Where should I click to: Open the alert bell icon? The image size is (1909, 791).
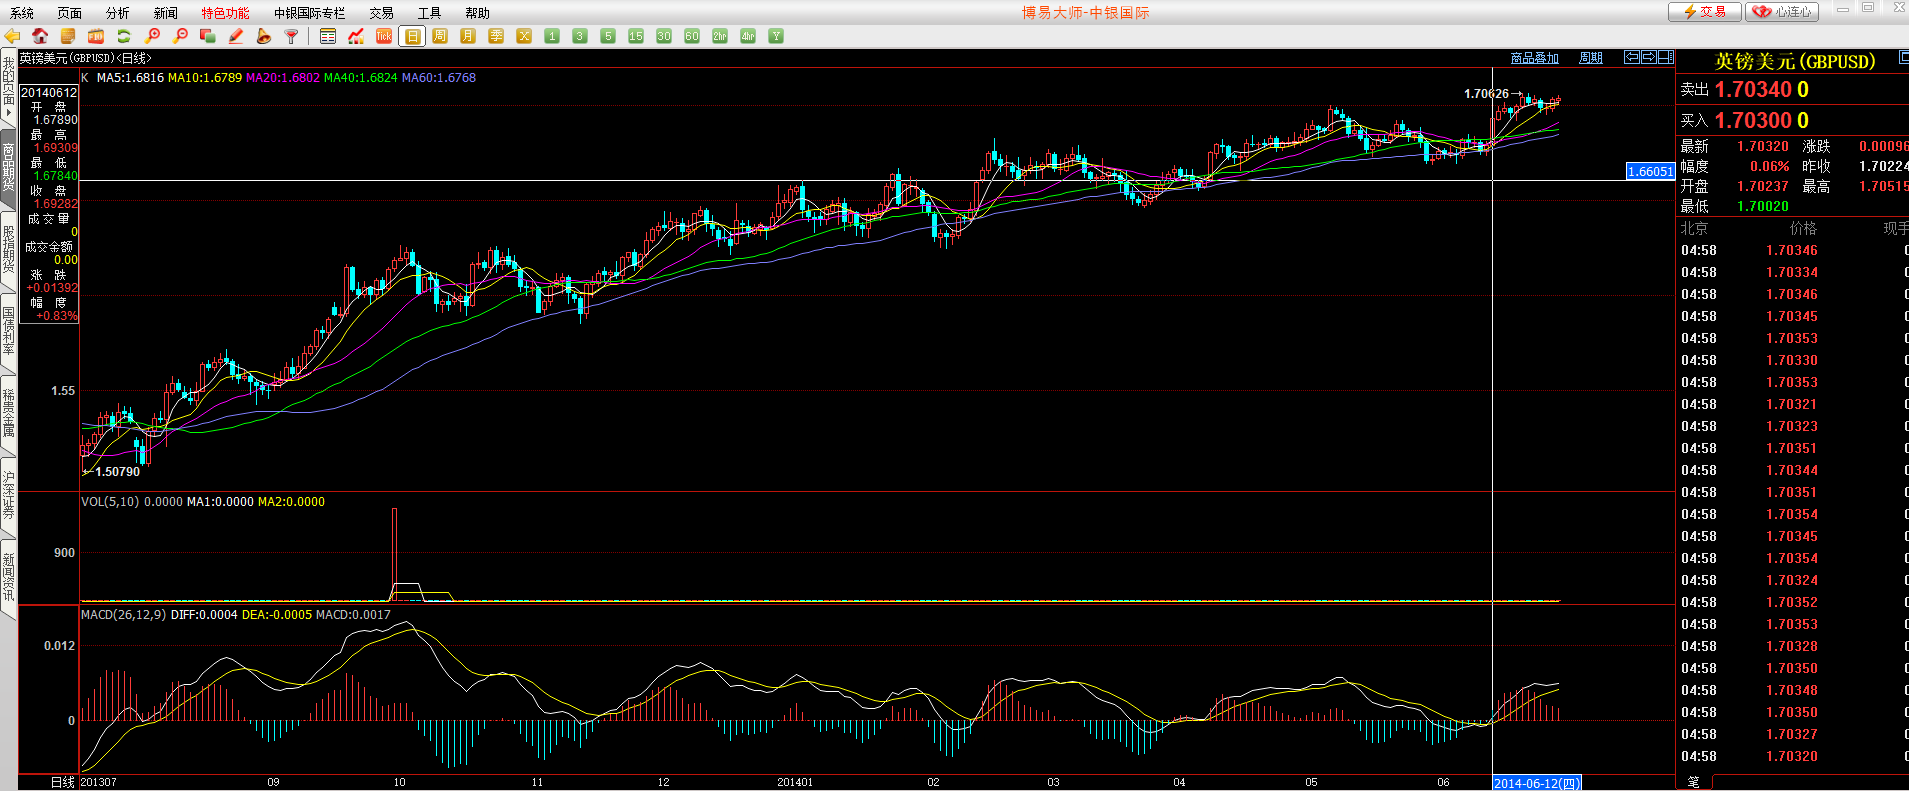pyautogui.click(x=264, y=36)
